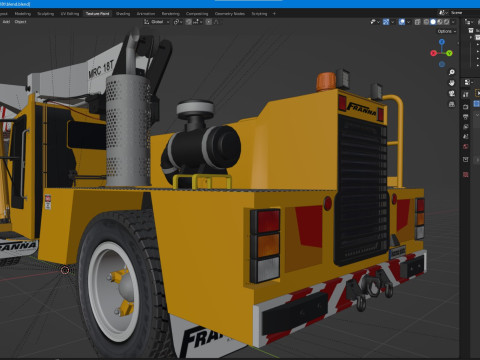
Task: Open the Output properties tab
Action: (466, 117)
